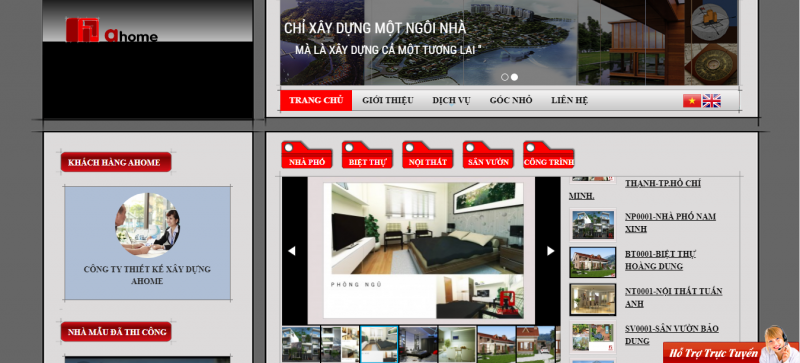Click CÔNG TY THIẾT KẾ XÂY DỰNG AHOME caption

[x=147, y=275]
